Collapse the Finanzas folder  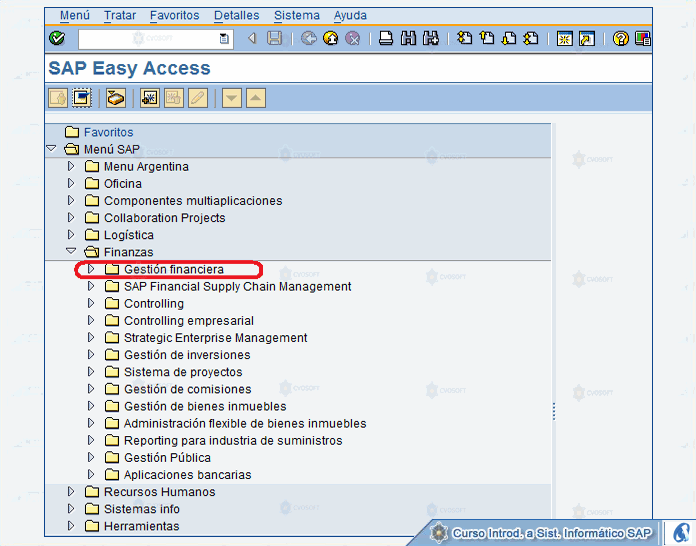click(x=71, y=251)
